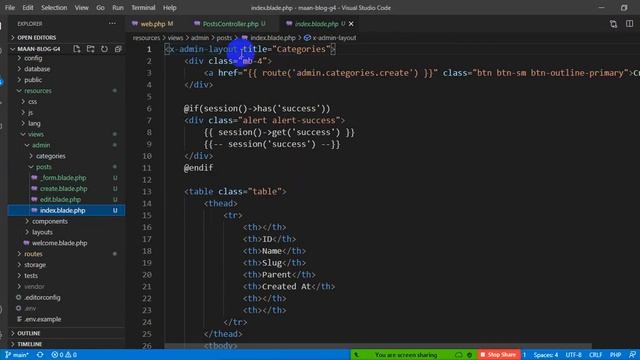Open the Edit menu

[x=28, y=8]
